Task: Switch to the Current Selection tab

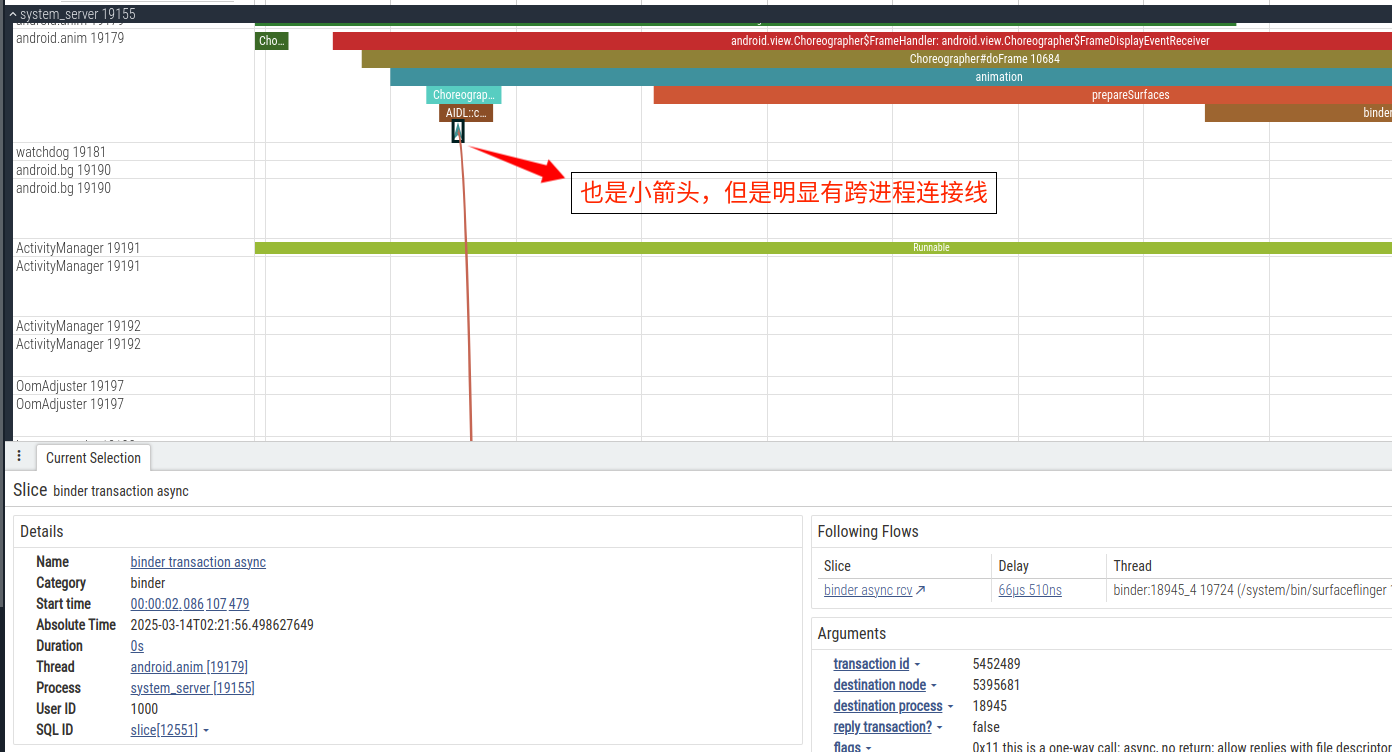Action: [93, 458]
